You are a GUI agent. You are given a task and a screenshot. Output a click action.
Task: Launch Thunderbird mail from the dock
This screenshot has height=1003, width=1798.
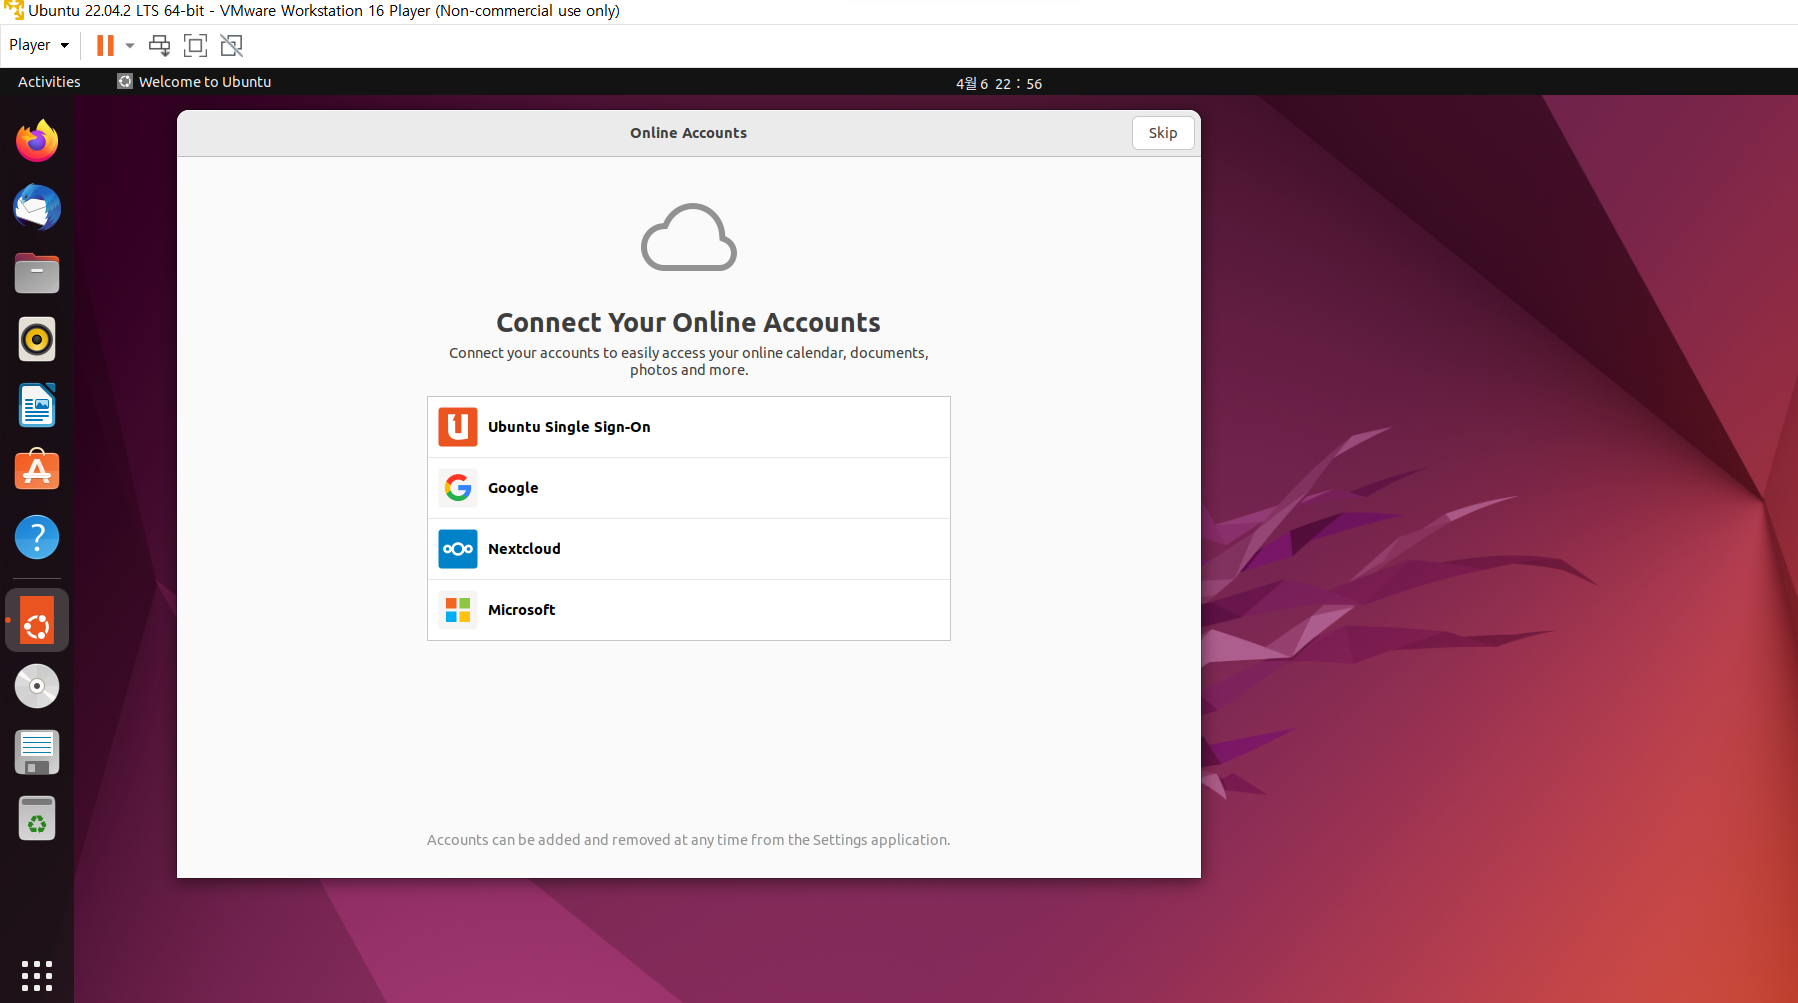pos(37,207)
